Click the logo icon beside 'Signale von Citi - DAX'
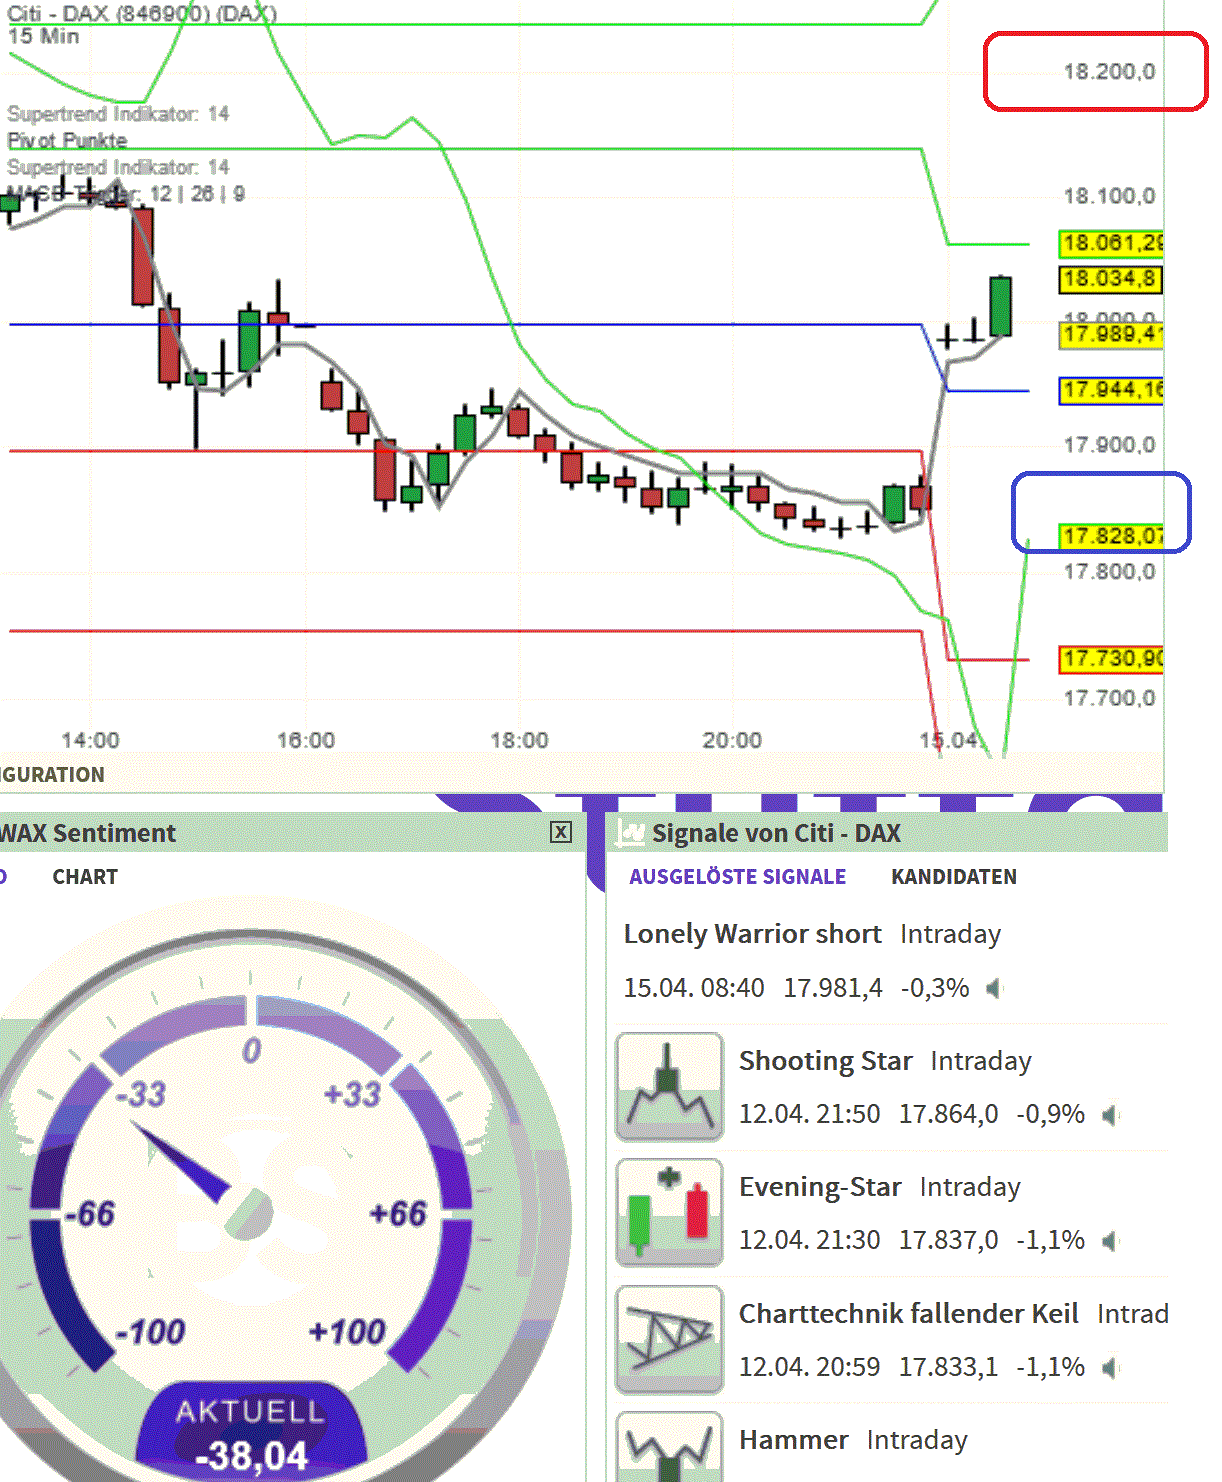The image size is (1222, 1482). point(631,832)
